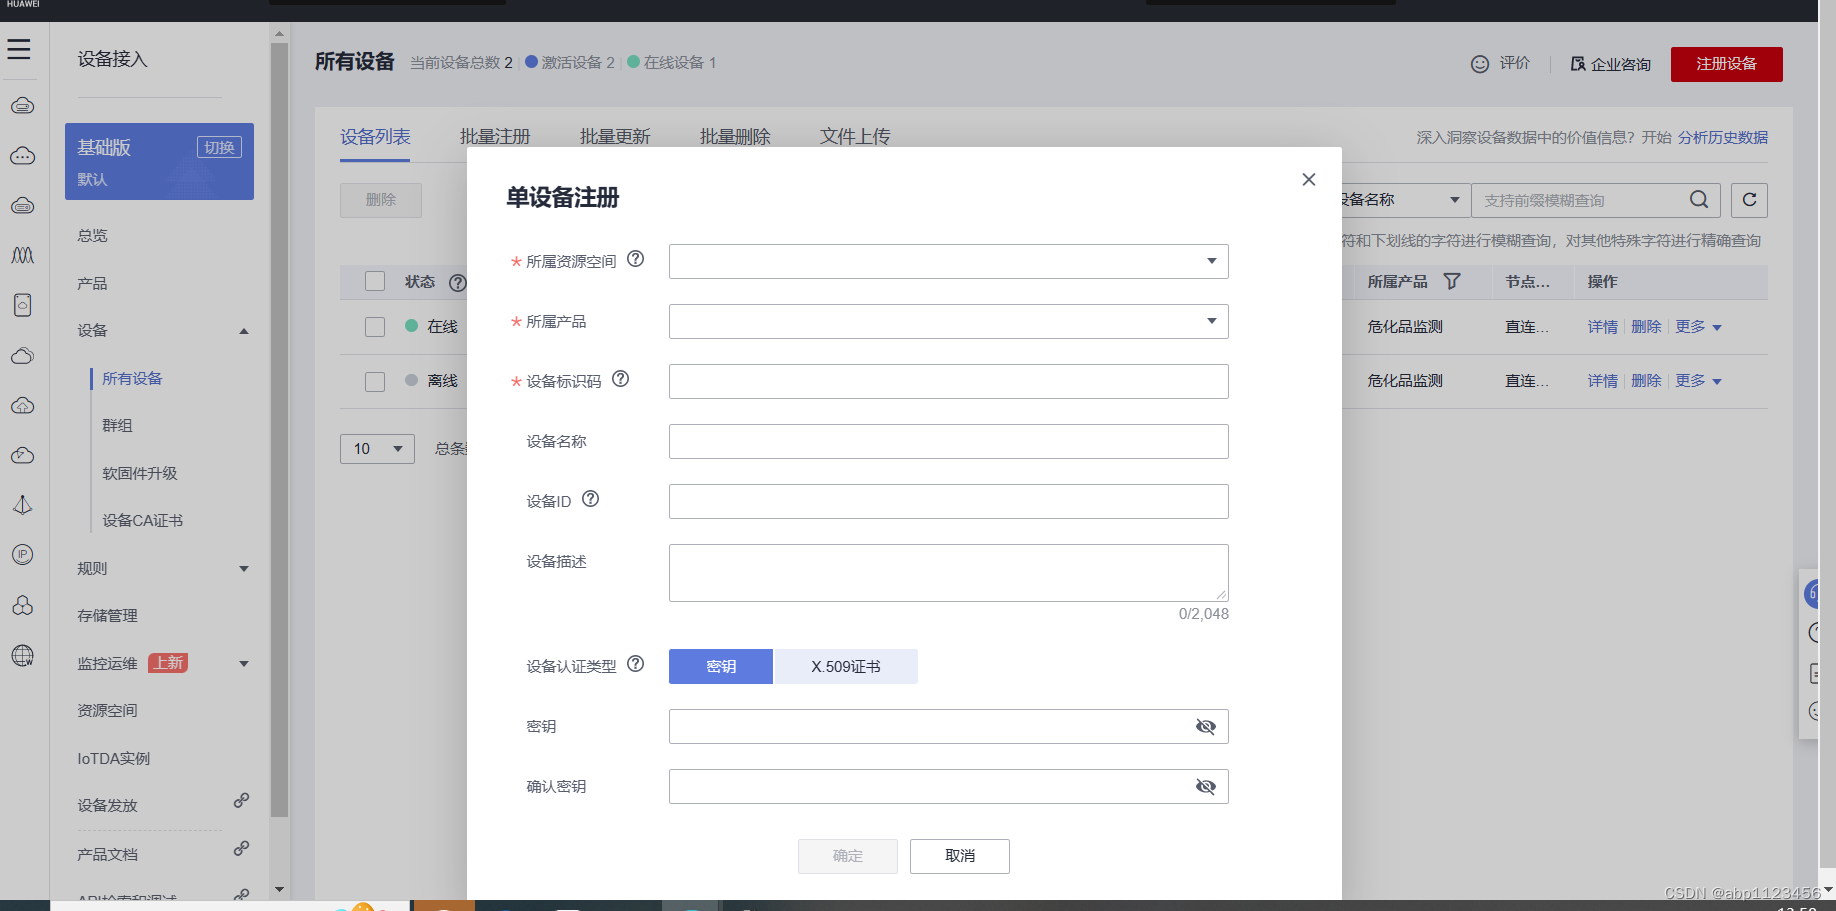The height and width of the screenshot is (911, 1836).
Task: Click the 设备名称 input field
Action: coord(949,441)
